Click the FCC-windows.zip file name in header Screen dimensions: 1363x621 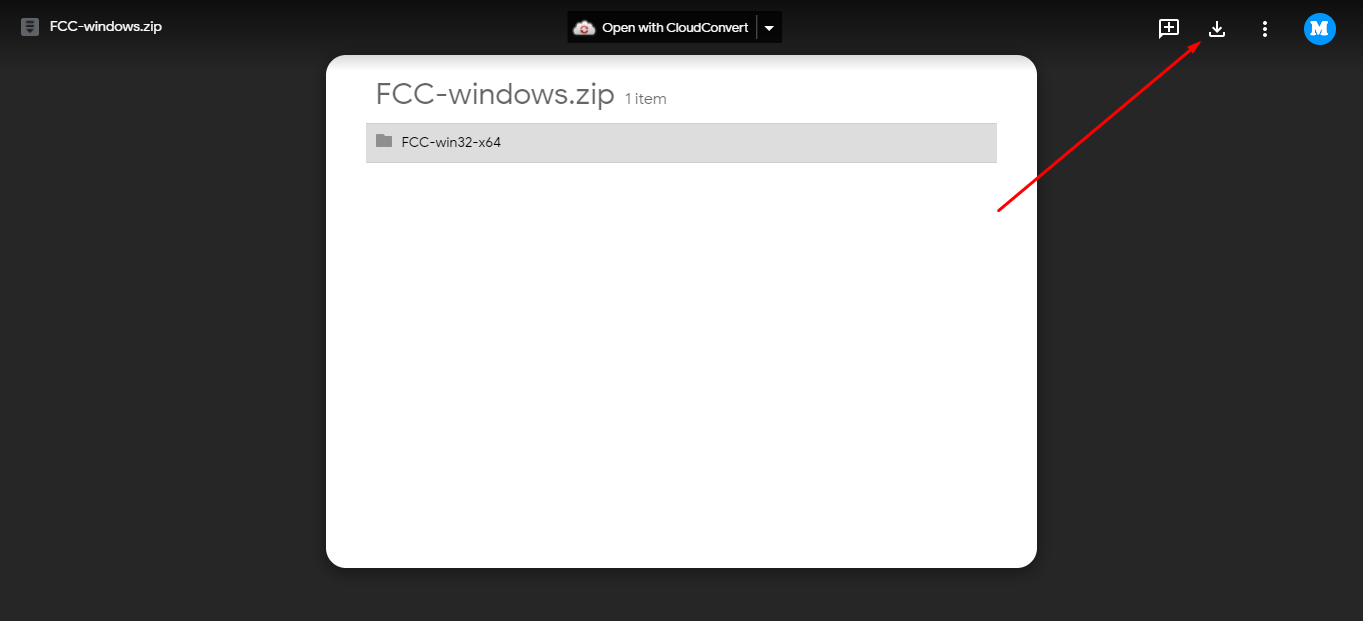click(x=106, y=27)
